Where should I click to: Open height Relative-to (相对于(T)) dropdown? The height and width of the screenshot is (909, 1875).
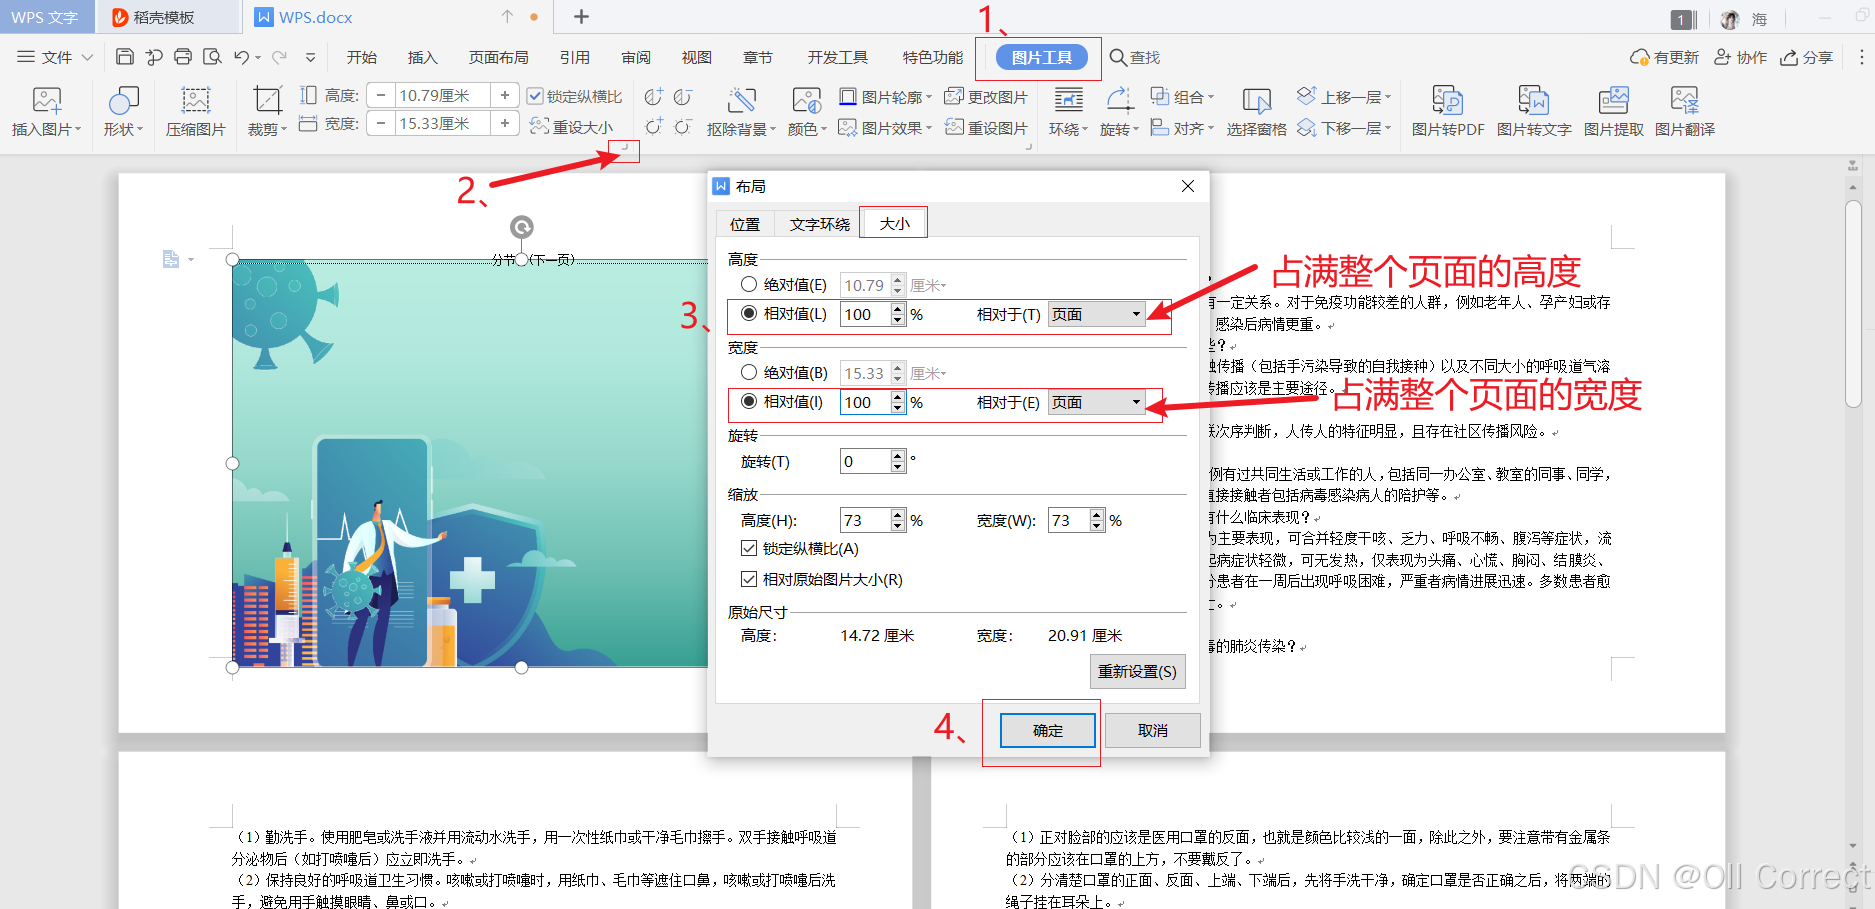1096,314
